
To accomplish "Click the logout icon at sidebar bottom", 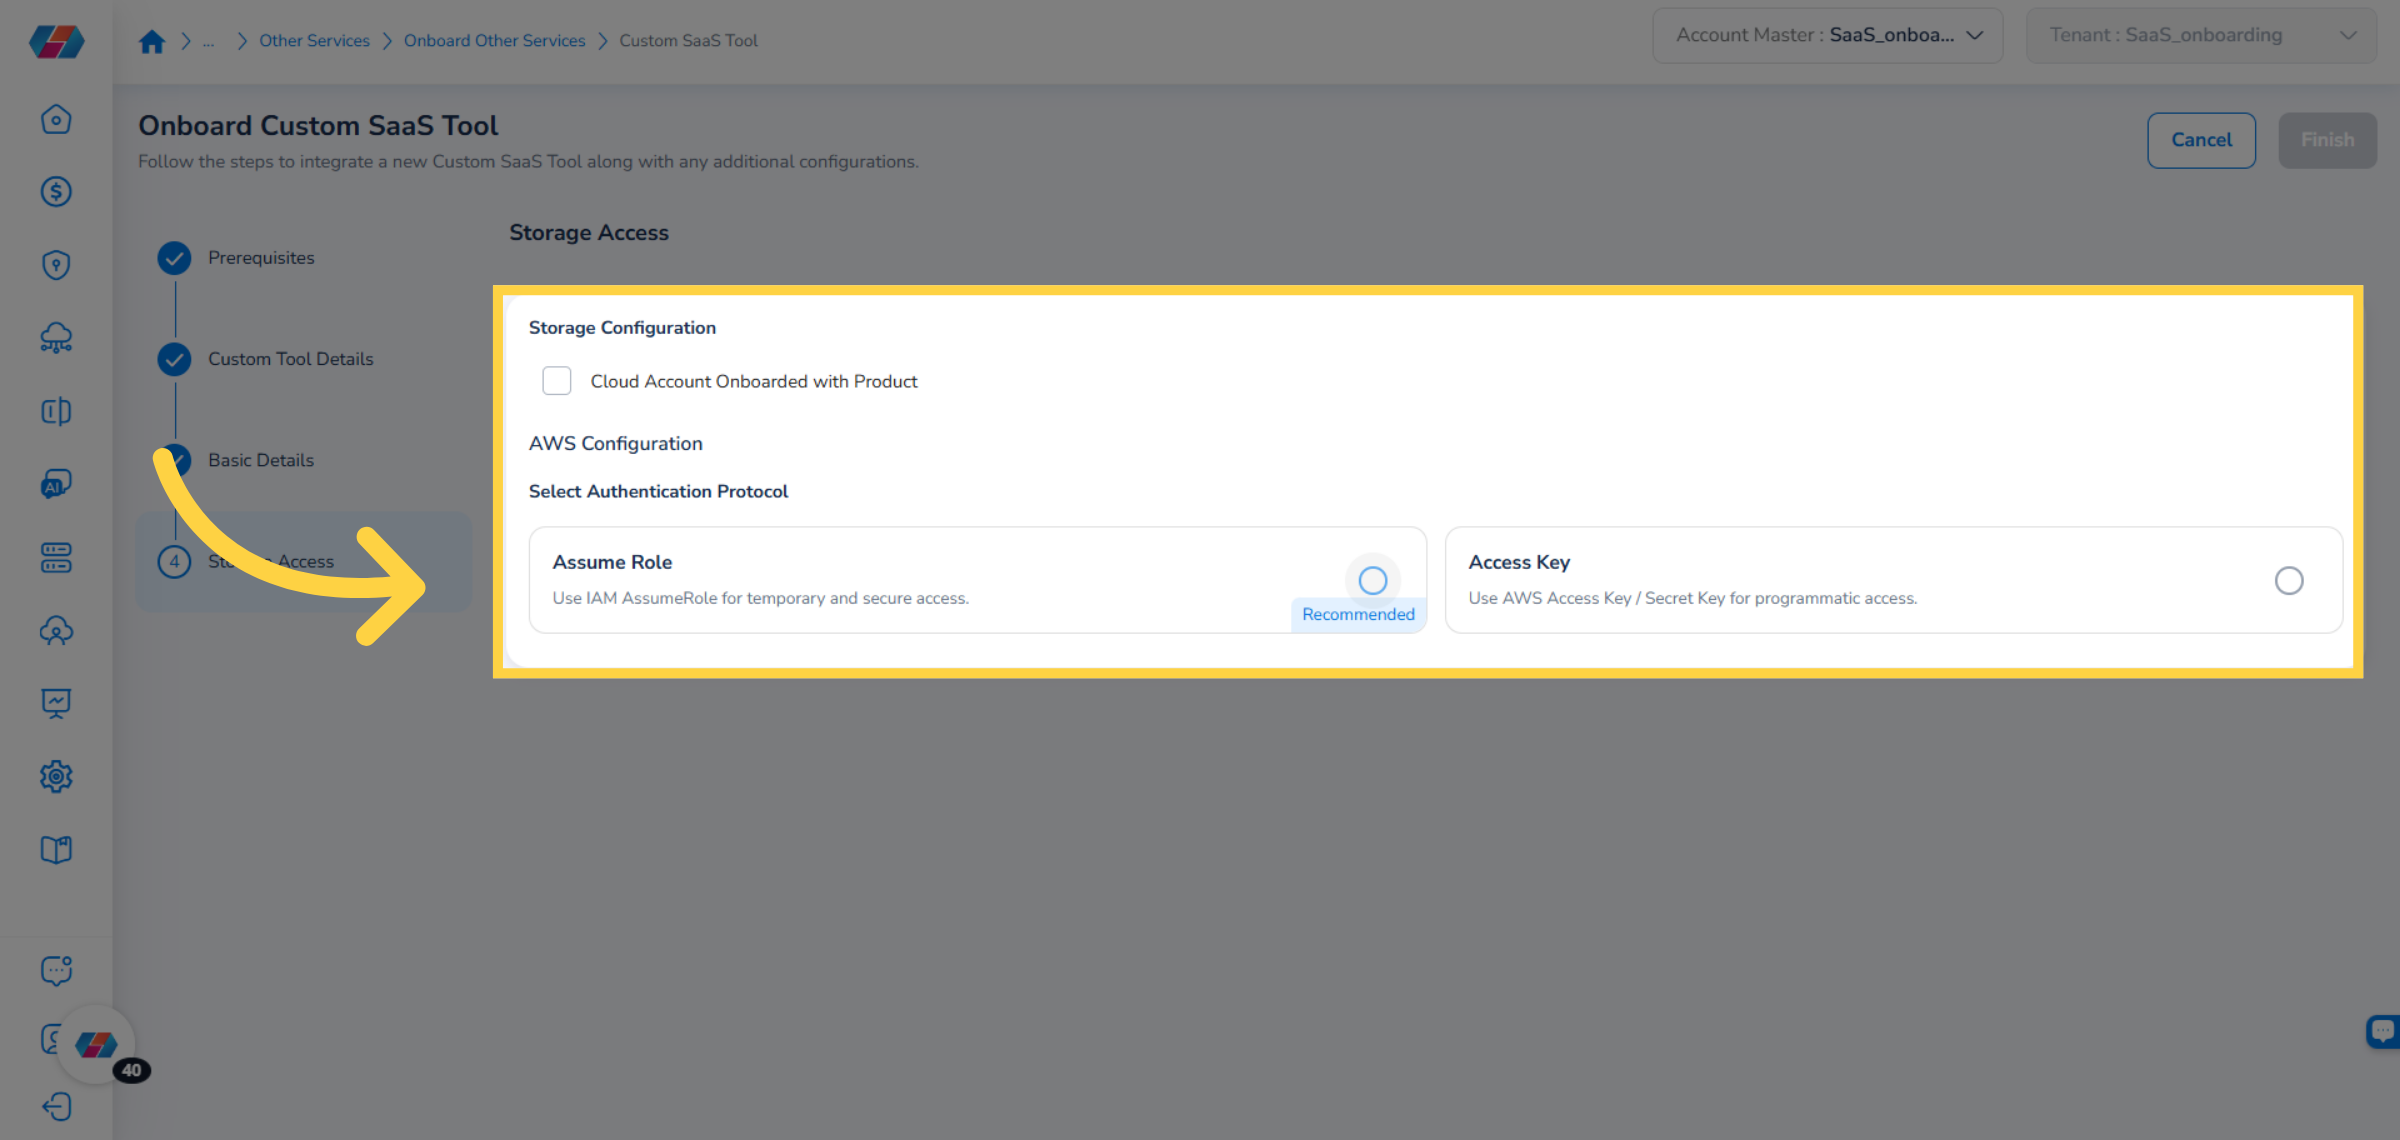I will pyautogui.click(x=56, y=1107).
